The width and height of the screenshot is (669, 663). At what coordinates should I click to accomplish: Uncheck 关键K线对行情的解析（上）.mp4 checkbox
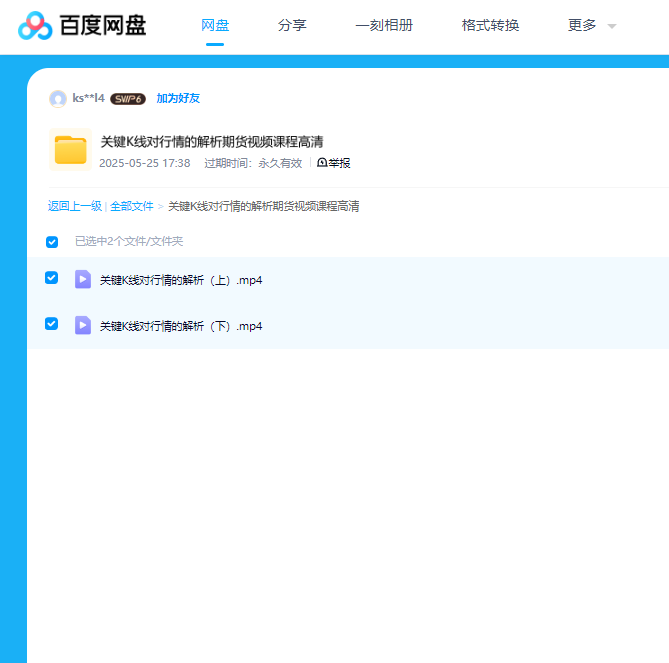(x=52, y=278)
